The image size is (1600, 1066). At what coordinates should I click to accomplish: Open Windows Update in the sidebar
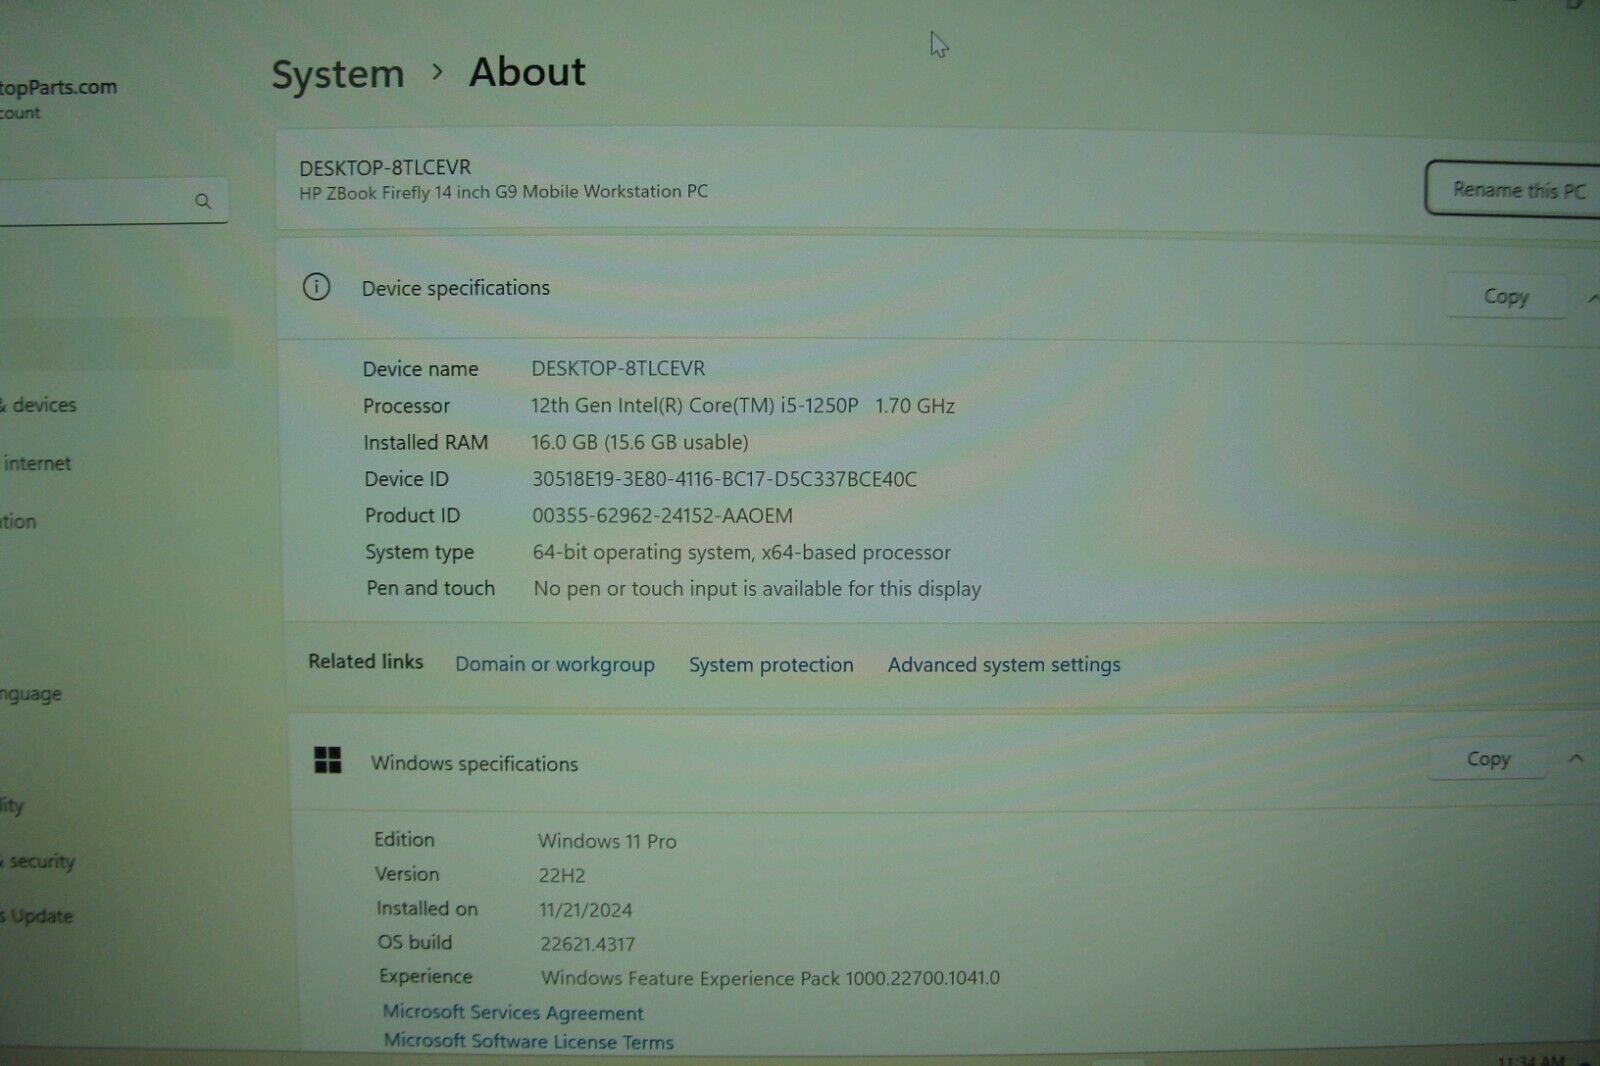(35, 916)
